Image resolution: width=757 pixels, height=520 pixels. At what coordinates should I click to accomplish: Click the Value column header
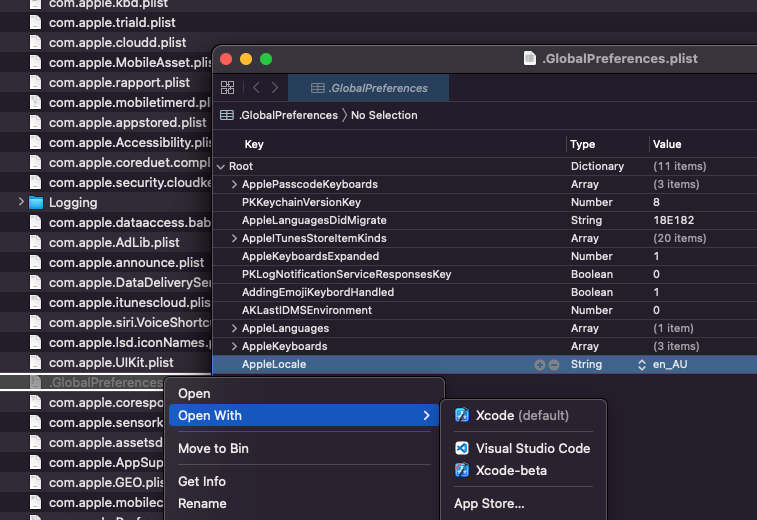point(667,144)
